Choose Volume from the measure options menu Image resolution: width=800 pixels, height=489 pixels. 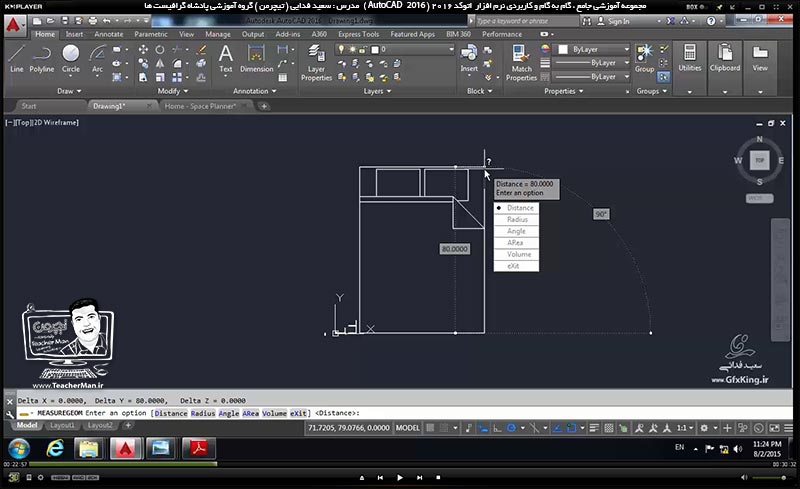coord(516,254)
